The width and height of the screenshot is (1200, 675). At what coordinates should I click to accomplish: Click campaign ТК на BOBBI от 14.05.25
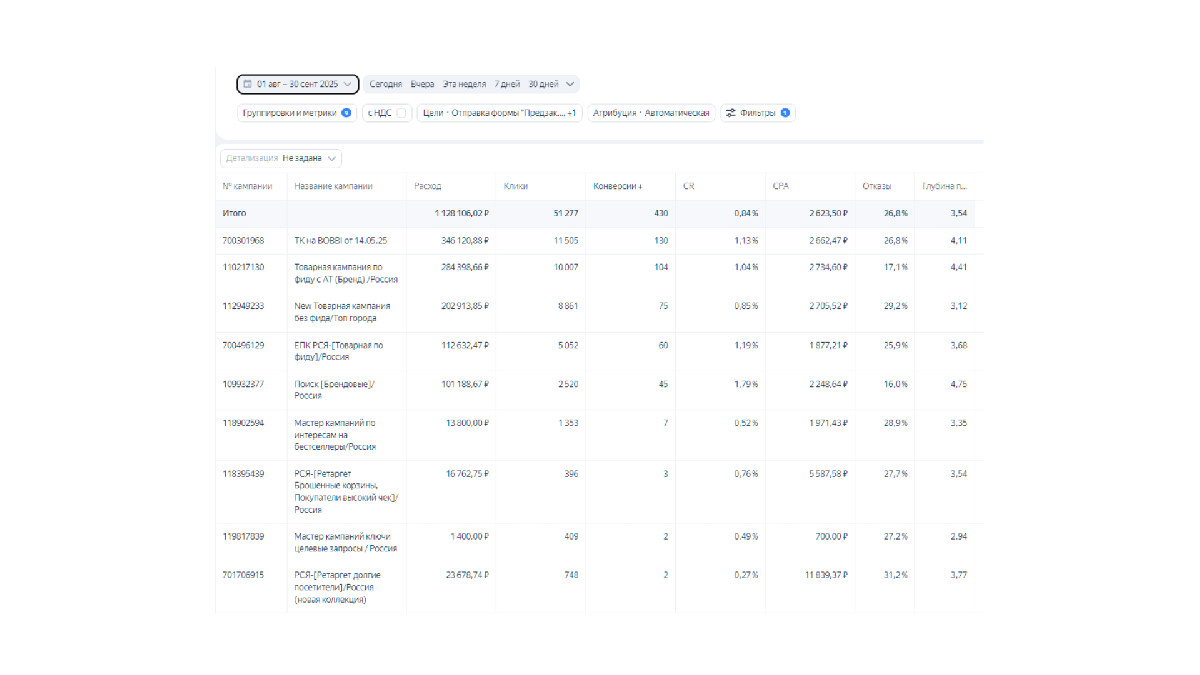point(340,240)
